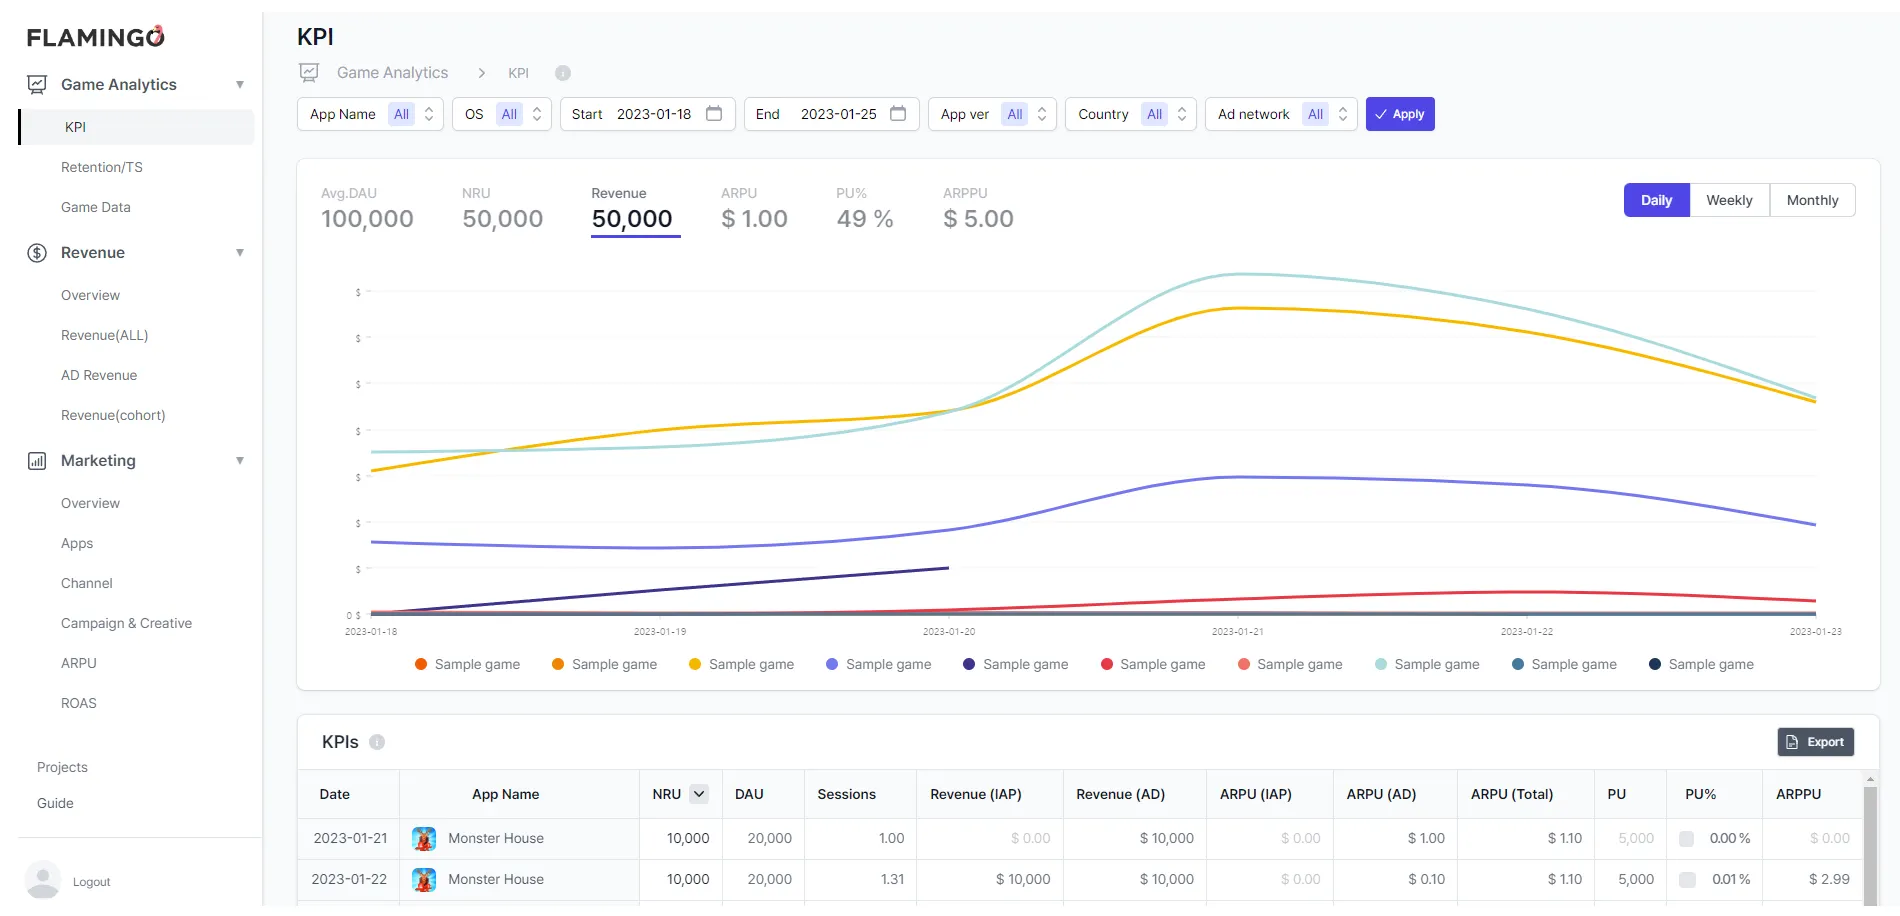Viewport: 1900px width, 916px height.
Task: Click the info icon next to KPI breadcrumb
Action: click(563, 73)
